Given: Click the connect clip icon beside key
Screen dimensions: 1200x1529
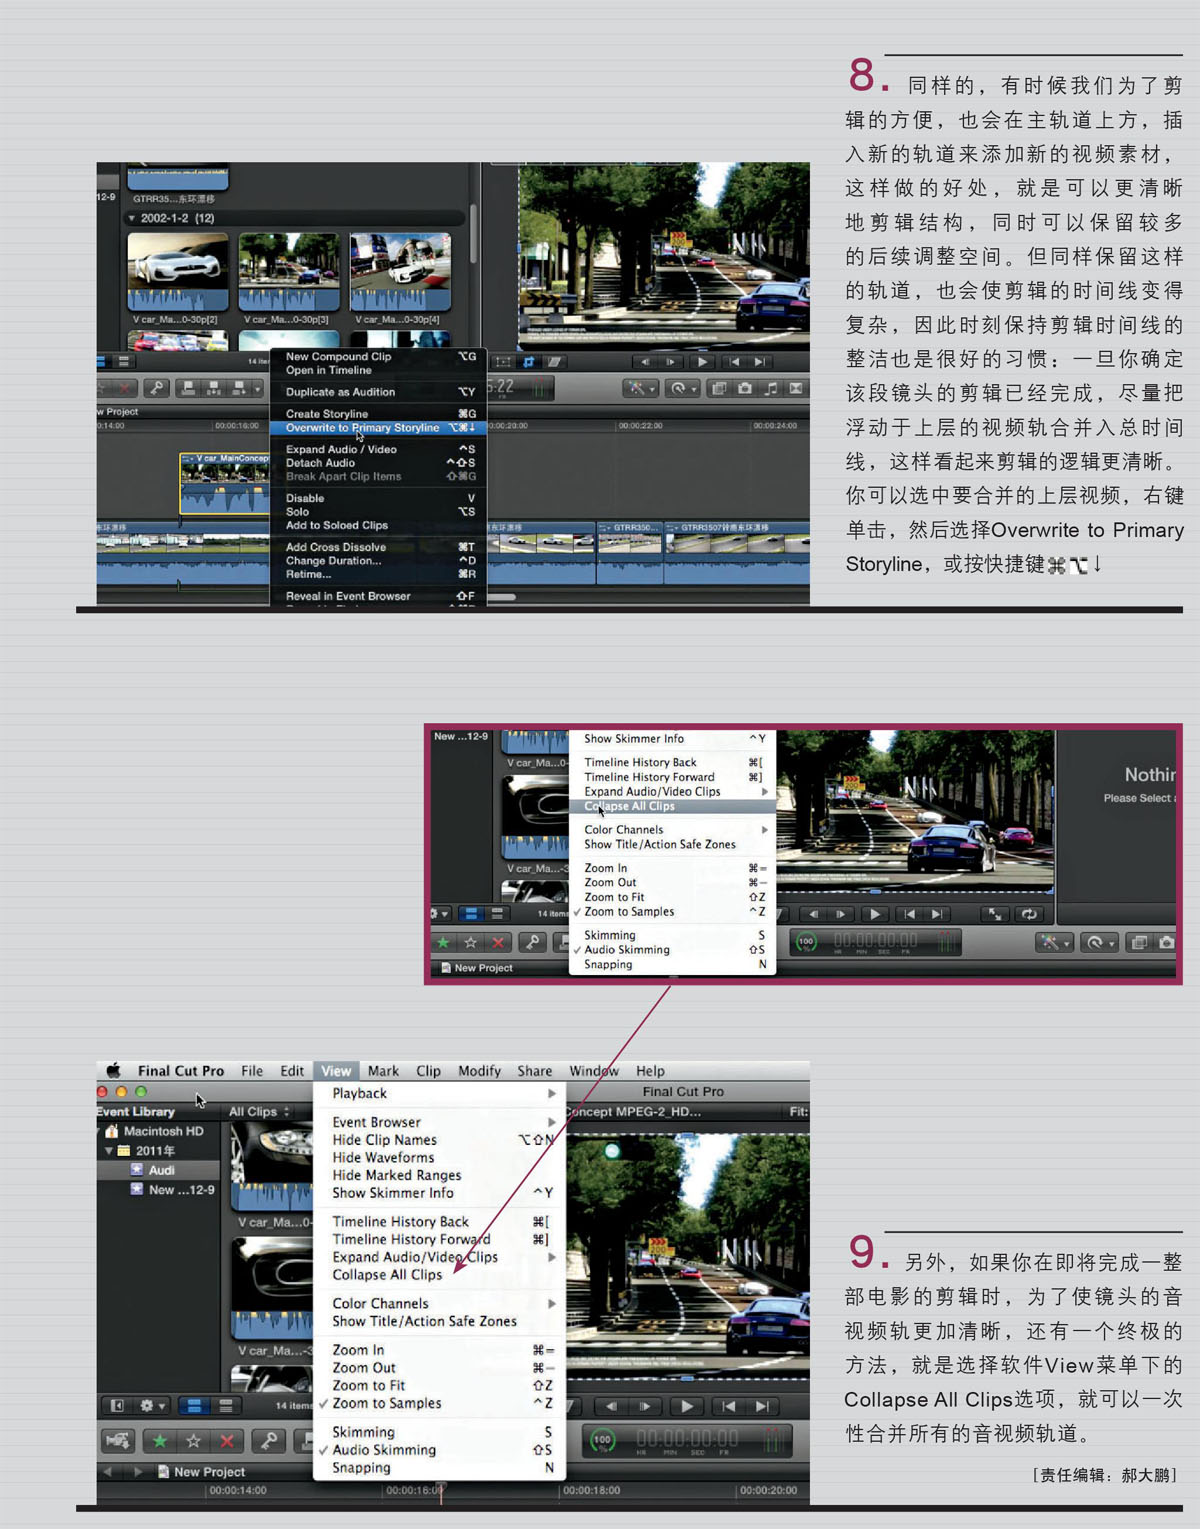Looking at the screenshot, I should tap(187, 388).
